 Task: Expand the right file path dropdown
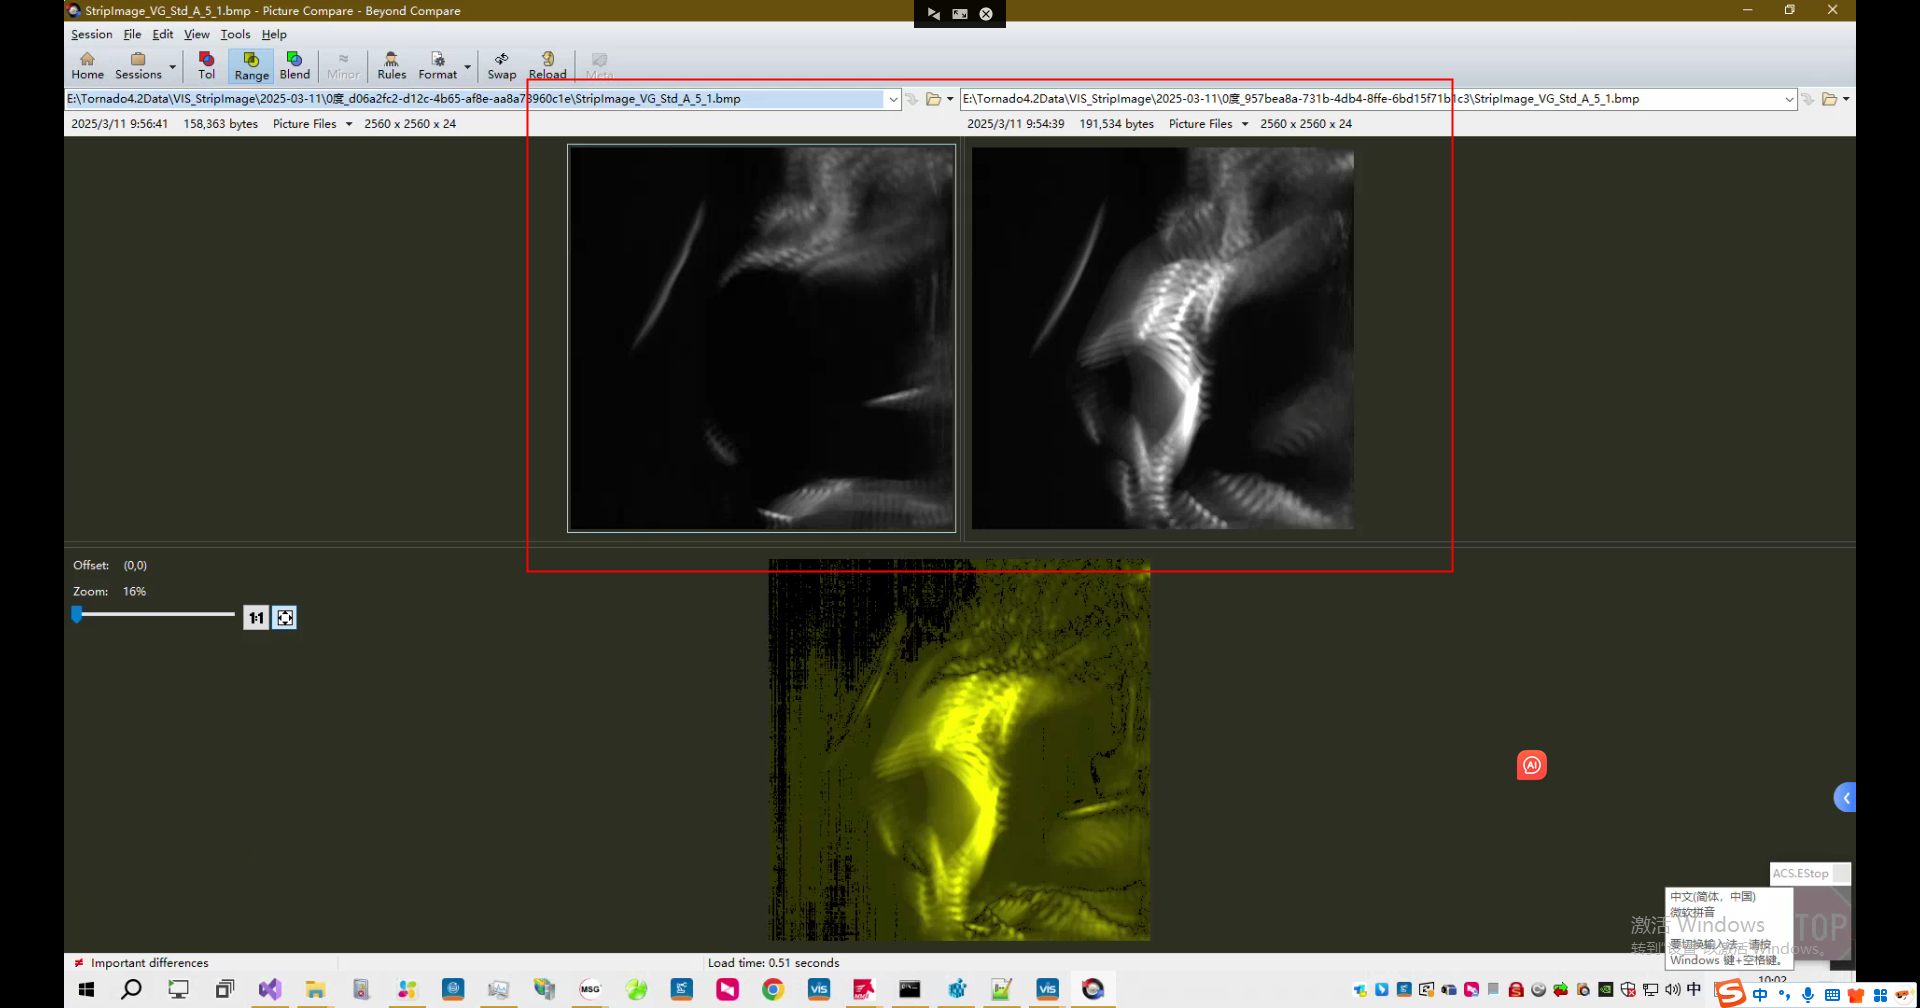point(1788,99)
